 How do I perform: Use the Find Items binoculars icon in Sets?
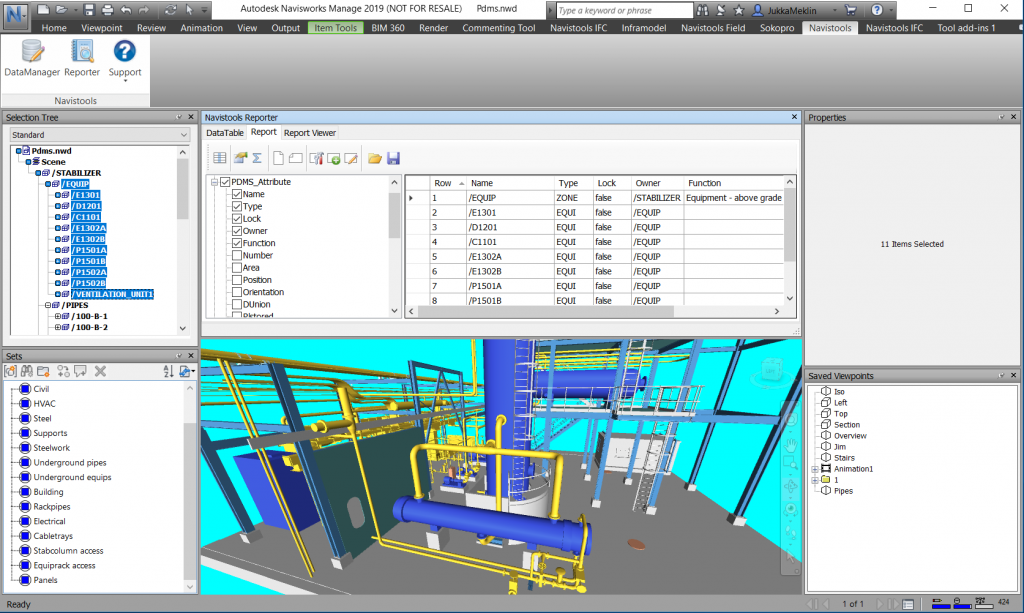[x=26, y=371]
